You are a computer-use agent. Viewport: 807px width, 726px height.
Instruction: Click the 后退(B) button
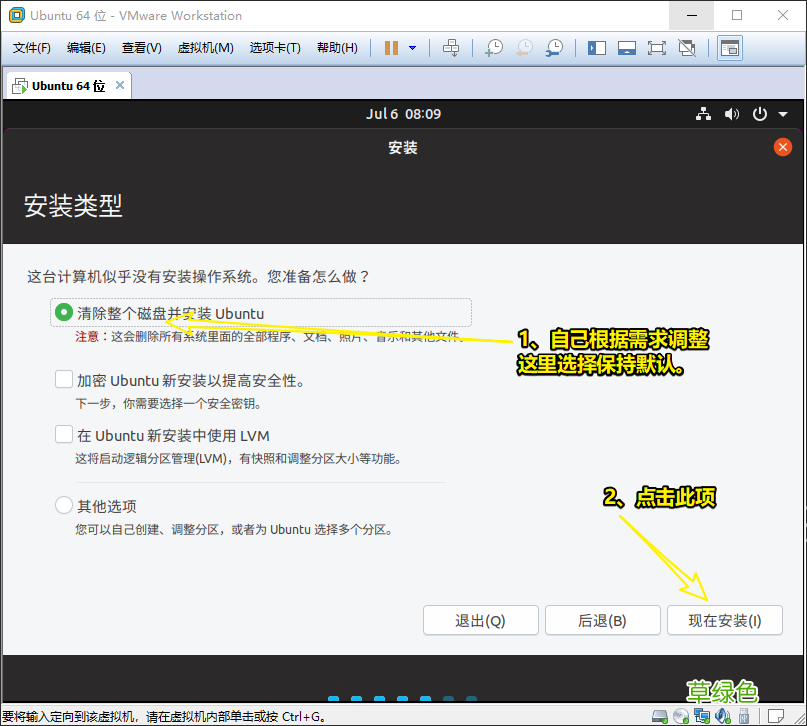click(603, 620)
